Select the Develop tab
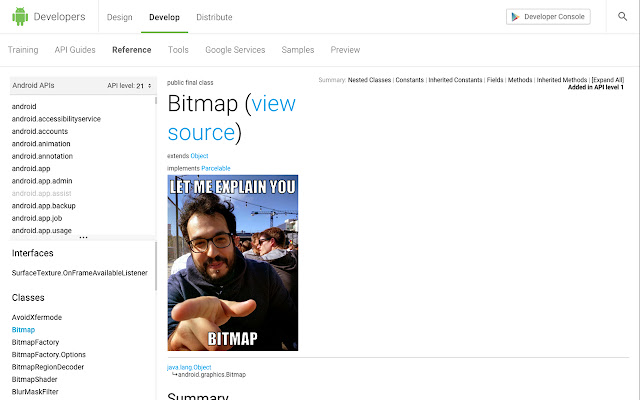This screenshot has height=400, width=640. (164, 17)
